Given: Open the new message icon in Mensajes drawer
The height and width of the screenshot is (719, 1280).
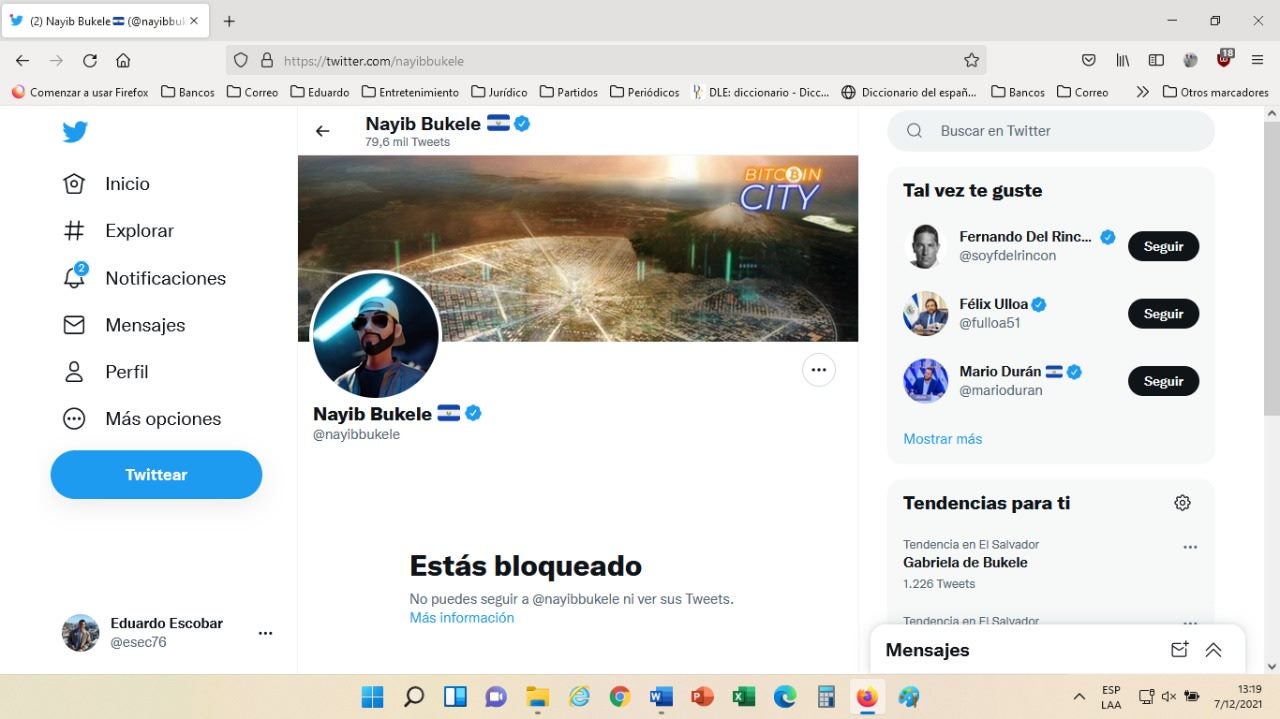Looking at the screenshot, I should coord(1179,649).
